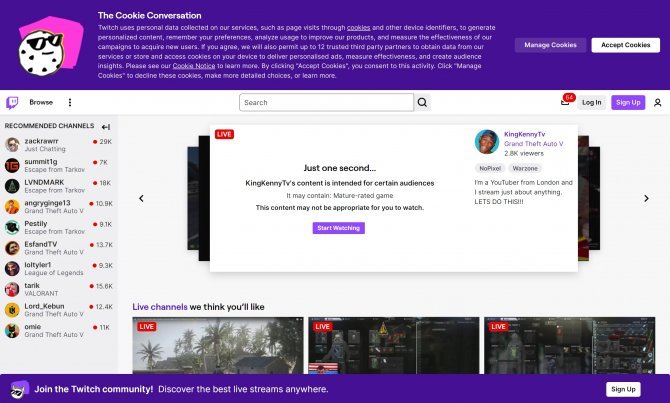
Task: Click the Twitch mascot in bottom banner
Action: pos(20,389)
